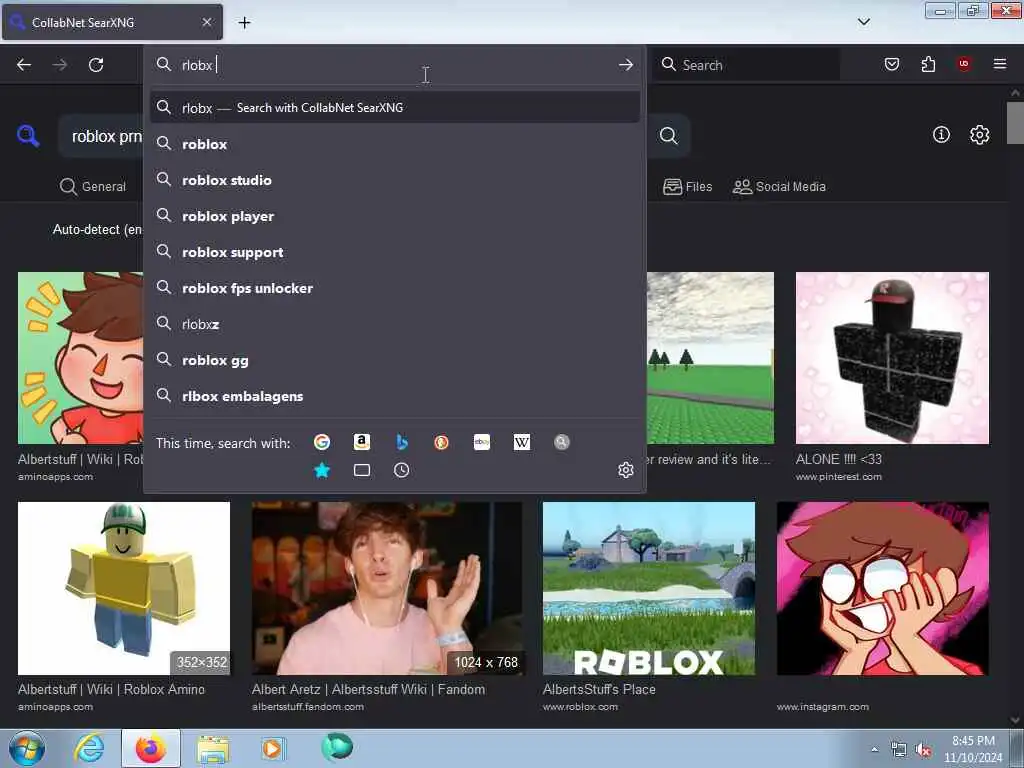Click the page vertical scrollbar thumb
The height and width of the screenshot is (768, 1024).
click(x=1015, y=123)
